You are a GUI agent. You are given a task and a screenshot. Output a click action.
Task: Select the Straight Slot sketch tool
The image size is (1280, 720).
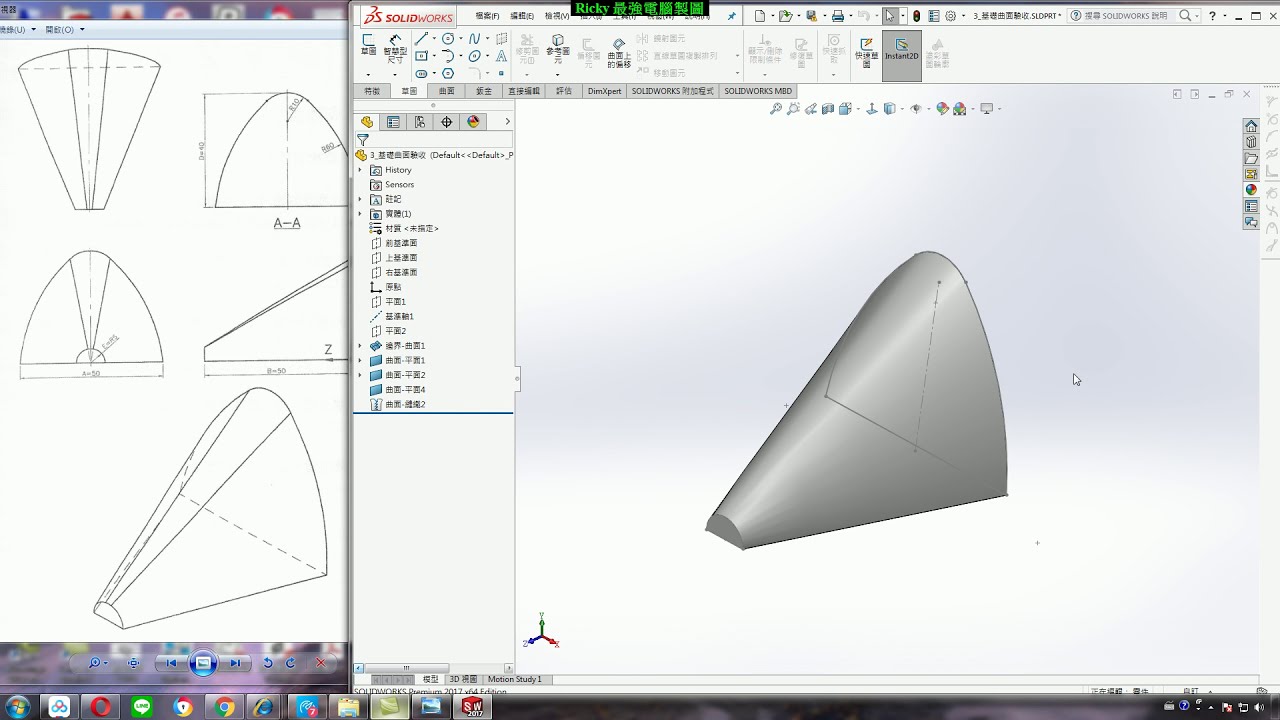(x=422, y=73)
